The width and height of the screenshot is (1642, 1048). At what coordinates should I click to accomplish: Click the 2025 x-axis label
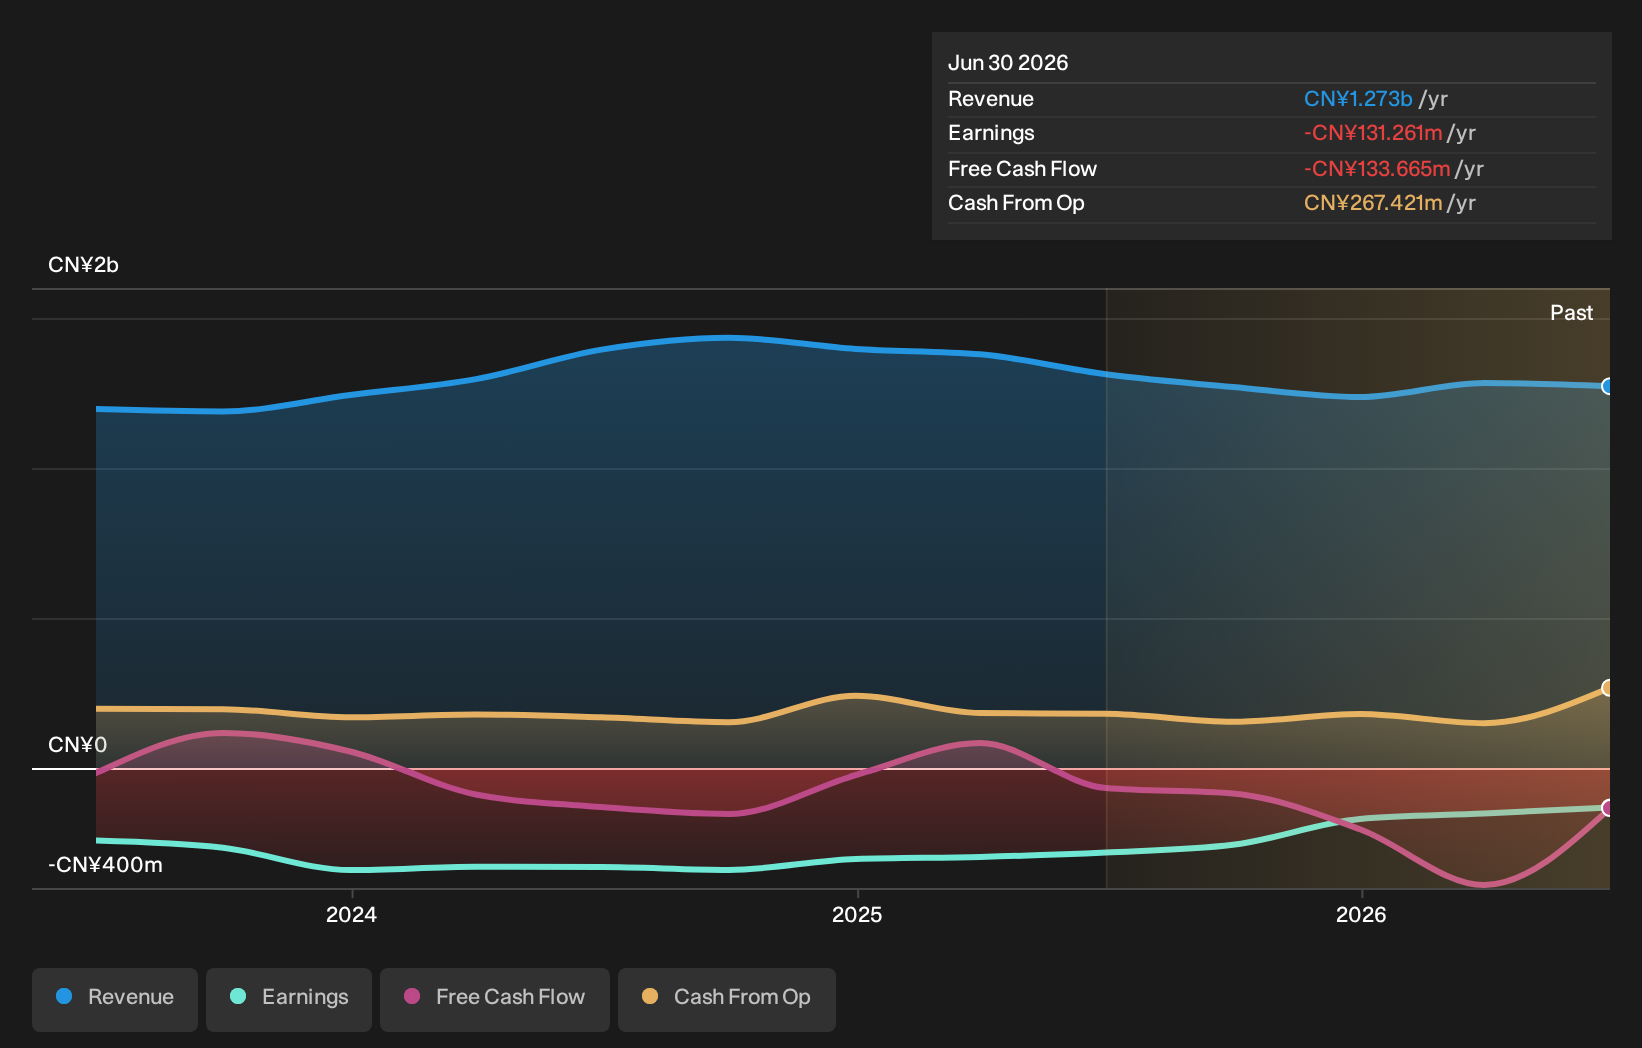(x=857, y=915)
